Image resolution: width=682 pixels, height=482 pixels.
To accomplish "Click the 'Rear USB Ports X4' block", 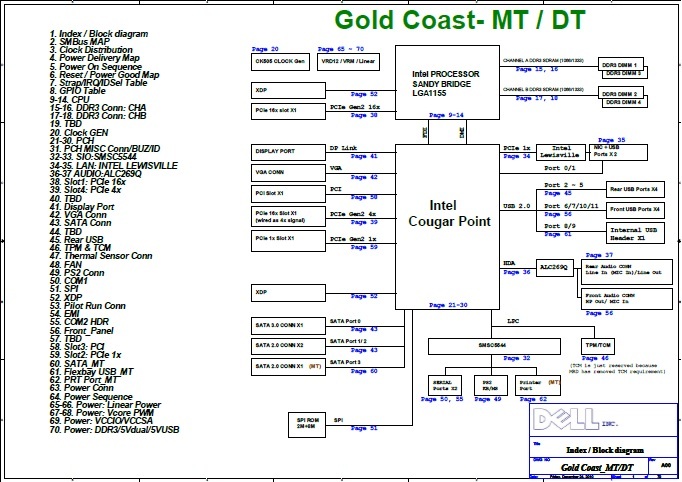I will click(x=635, y=190).
